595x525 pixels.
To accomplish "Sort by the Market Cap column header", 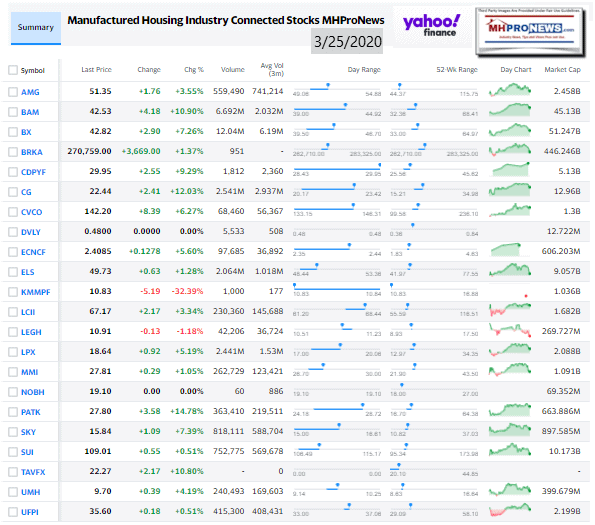I will point(562,70).
